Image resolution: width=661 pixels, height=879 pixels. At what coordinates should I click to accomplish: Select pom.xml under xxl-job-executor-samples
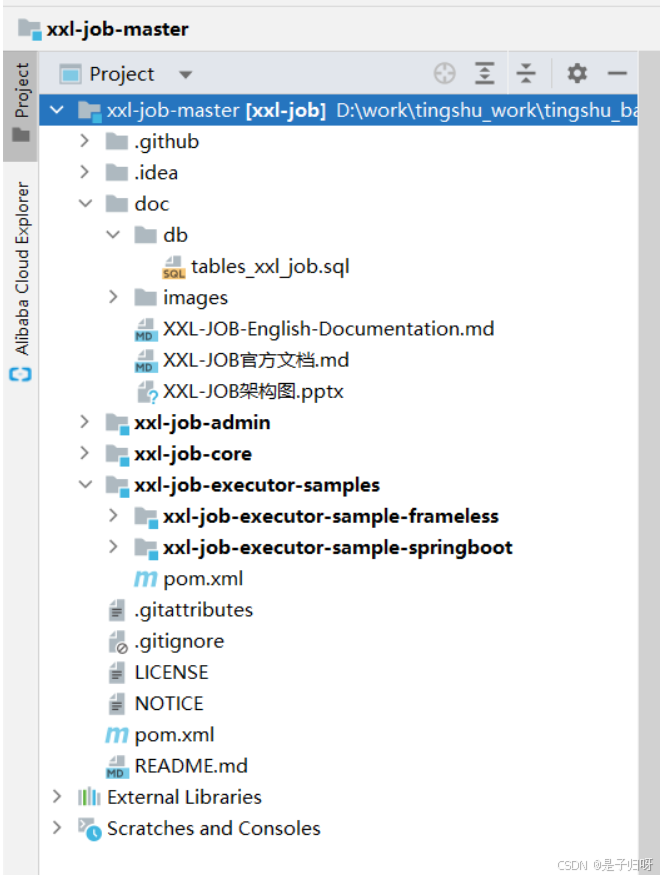(203, 579)
